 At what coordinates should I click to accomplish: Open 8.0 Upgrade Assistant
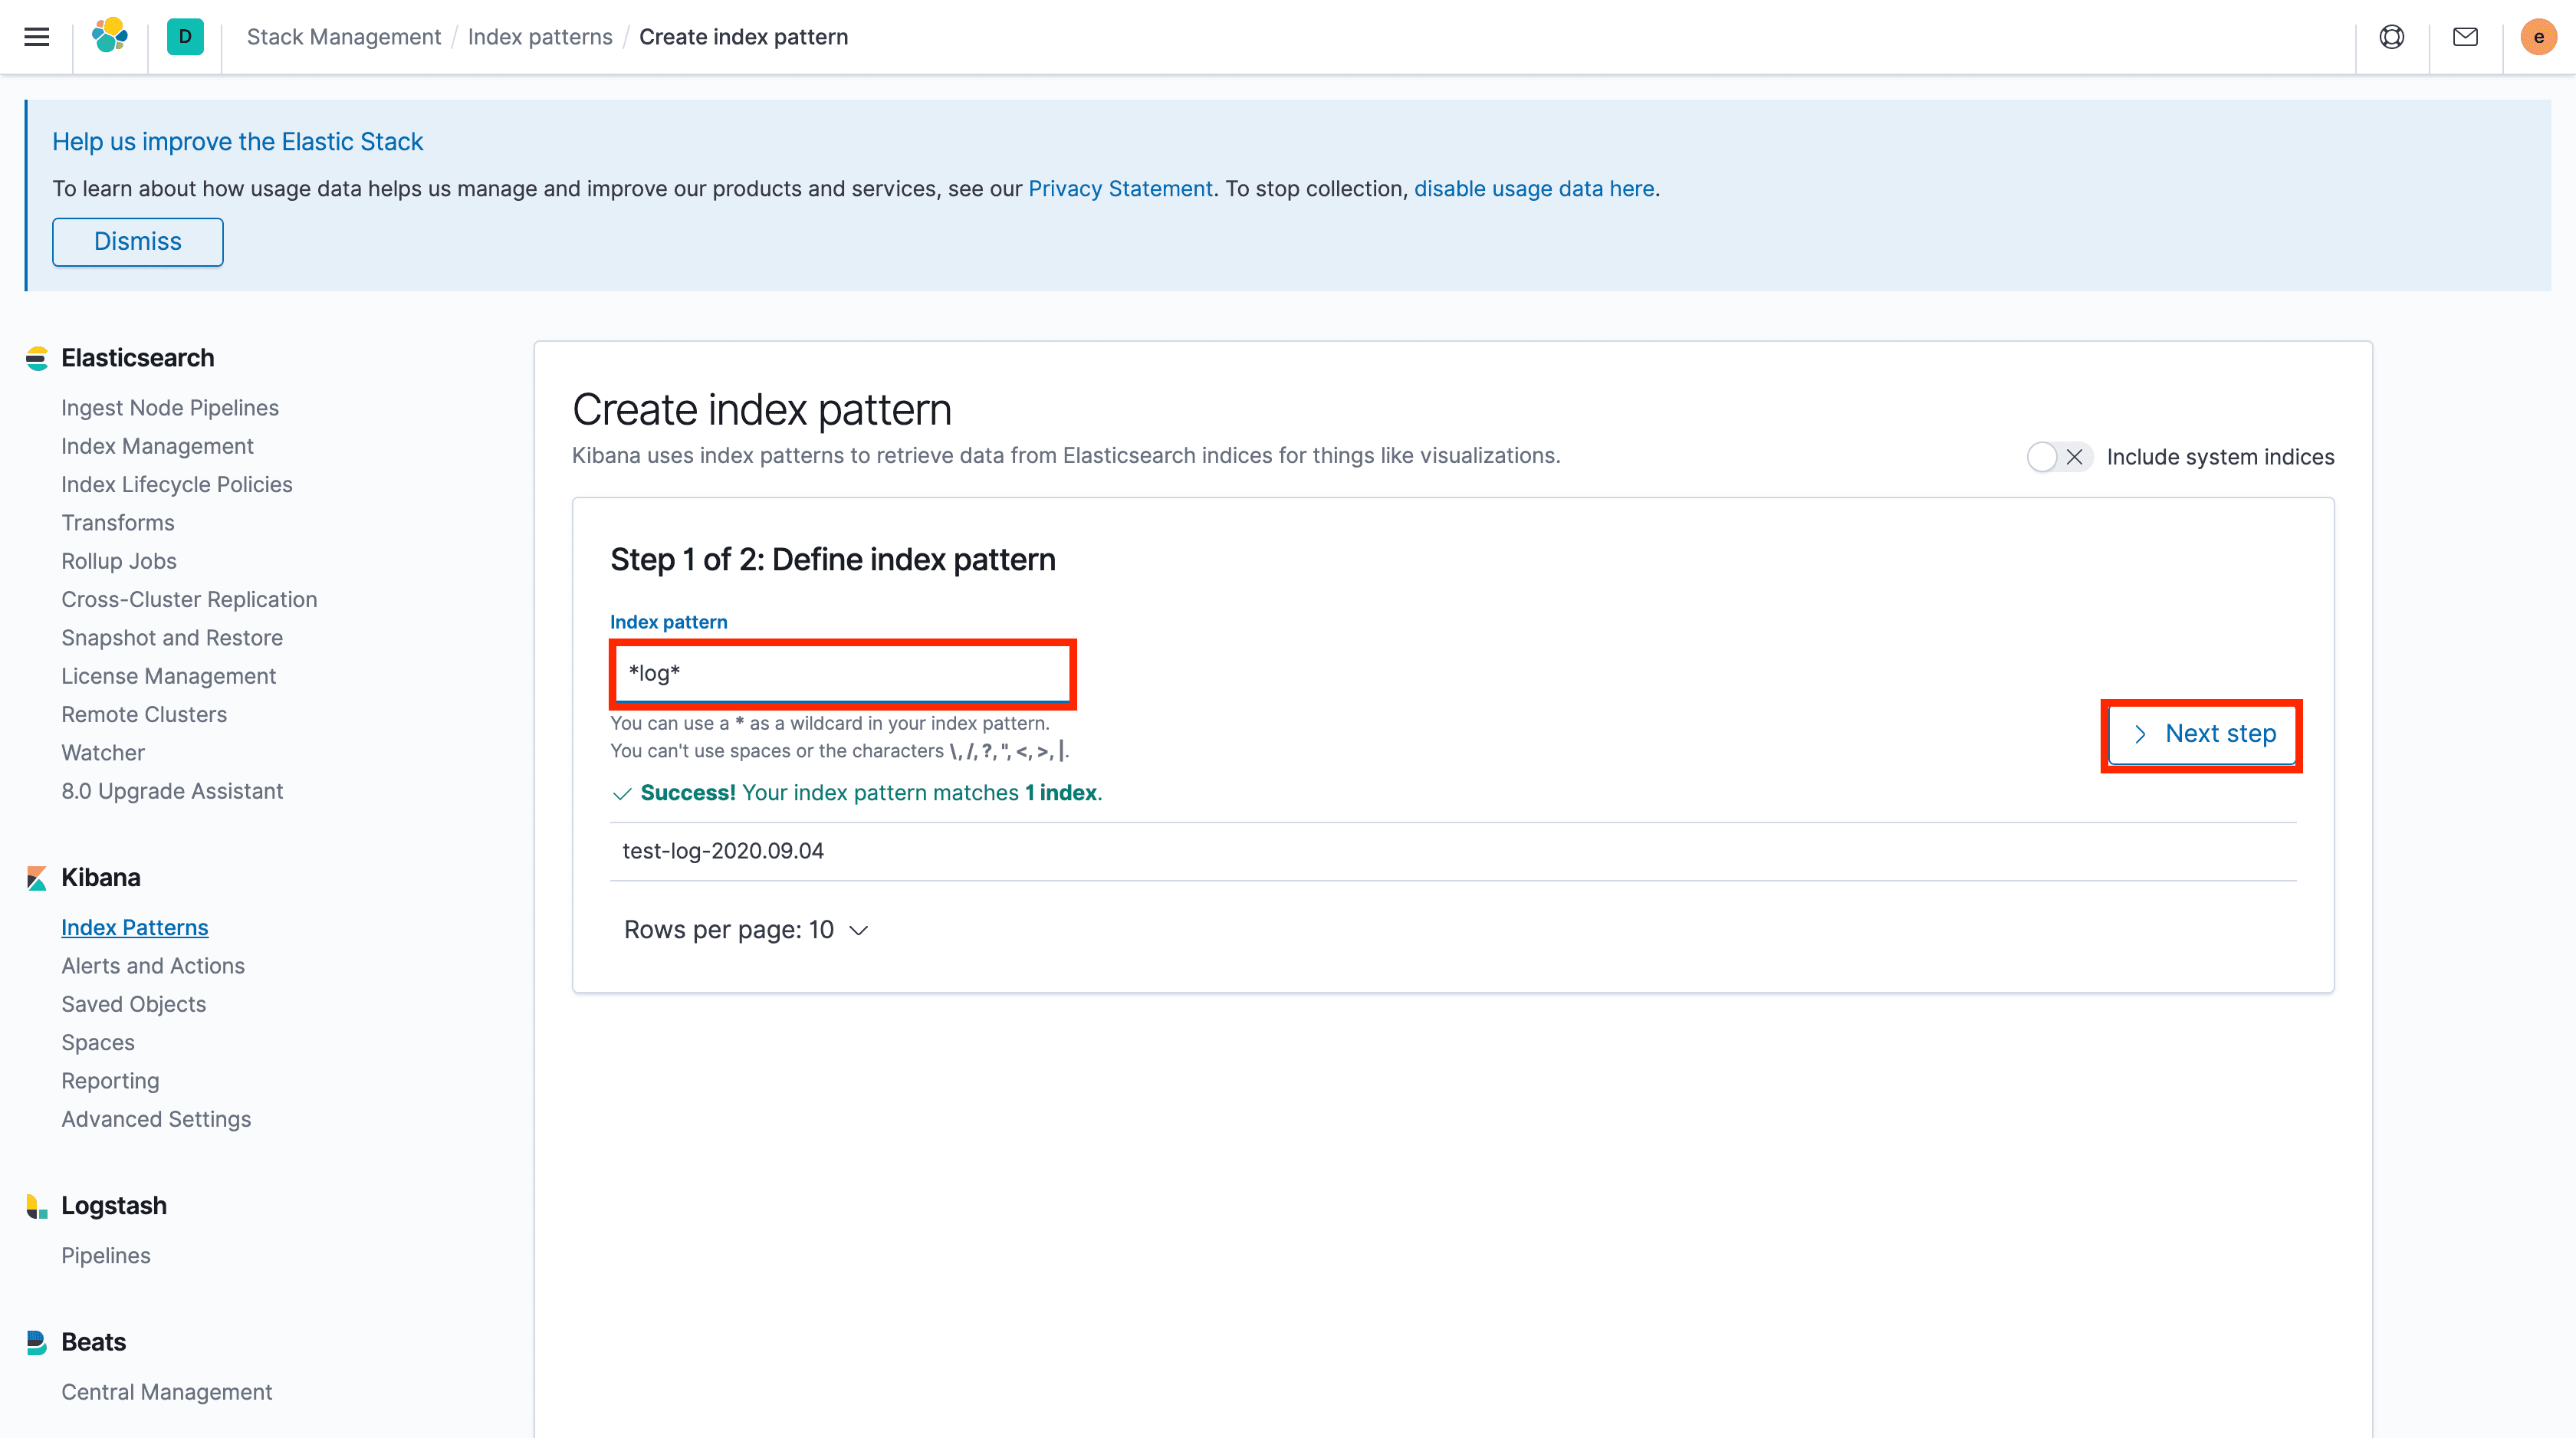tap(172, 791)
